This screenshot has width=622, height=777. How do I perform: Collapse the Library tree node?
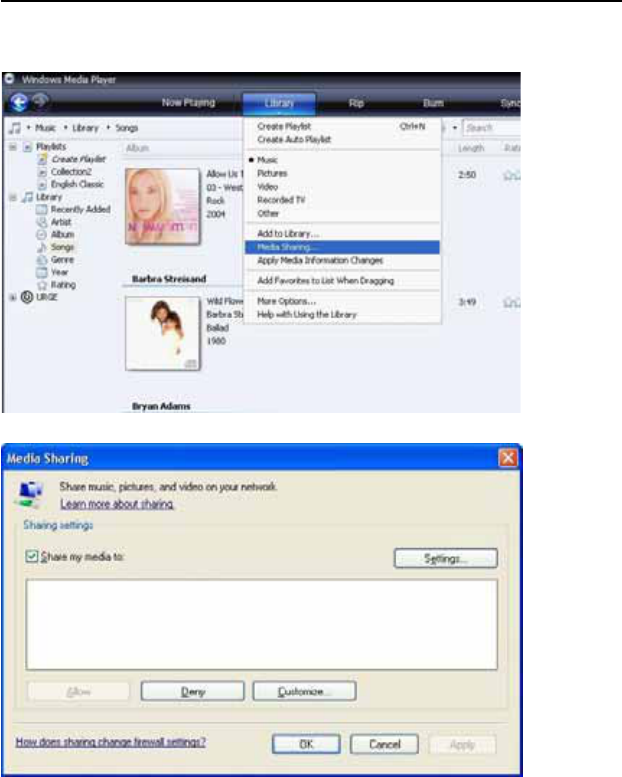[13, 197]
